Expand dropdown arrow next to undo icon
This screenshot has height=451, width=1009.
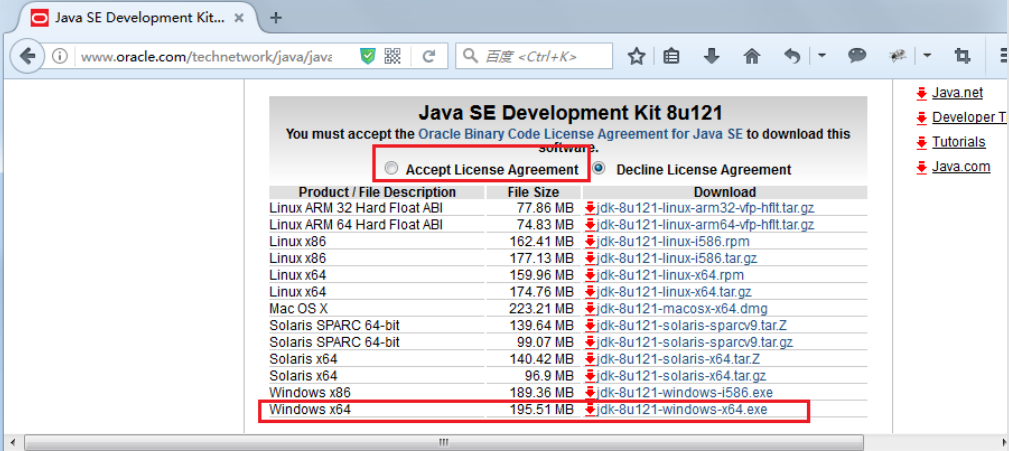point(822,56)
